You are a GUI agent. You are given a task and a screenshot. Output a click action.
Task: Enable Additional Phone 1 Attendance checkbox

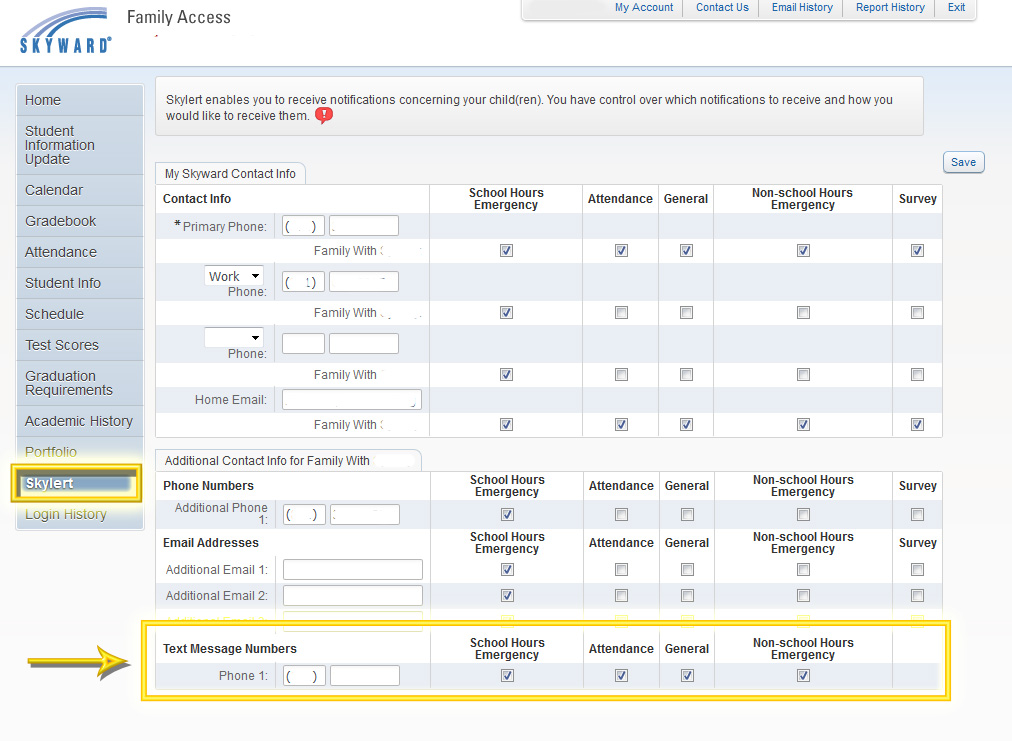[x=621, y=514]
